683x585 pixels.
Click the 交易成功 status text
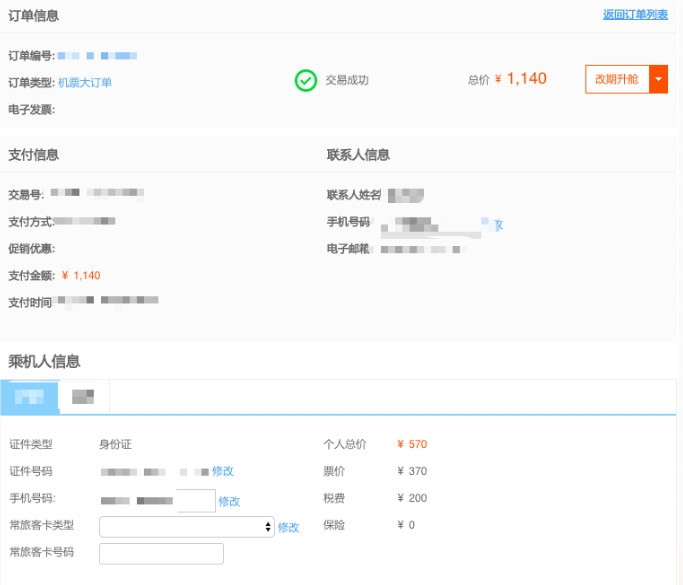pos(346,80)
